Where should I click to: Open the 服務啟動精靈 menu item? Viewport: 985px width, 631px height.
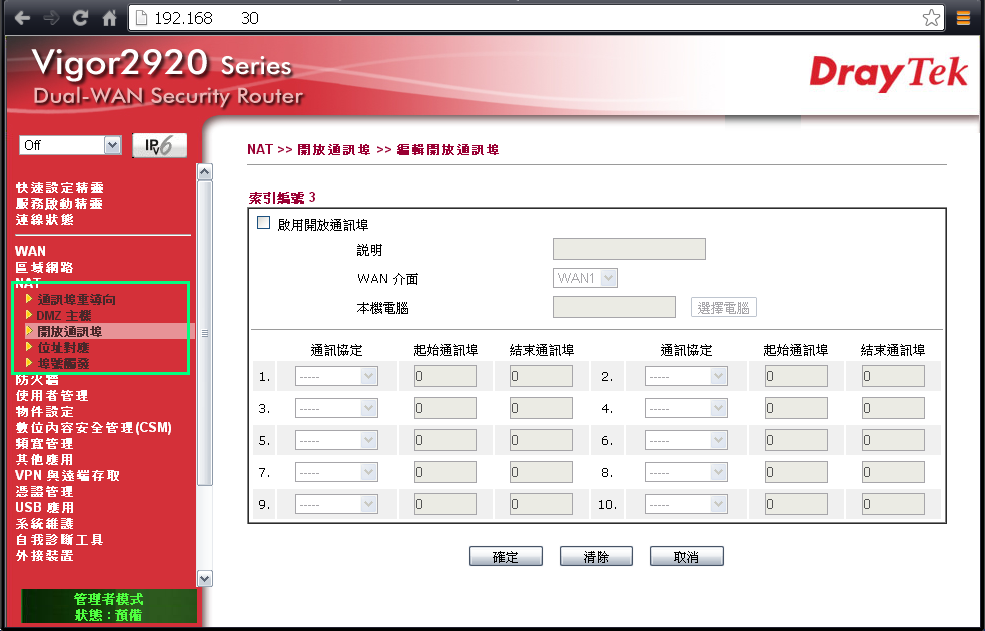(x=60, y=204)
